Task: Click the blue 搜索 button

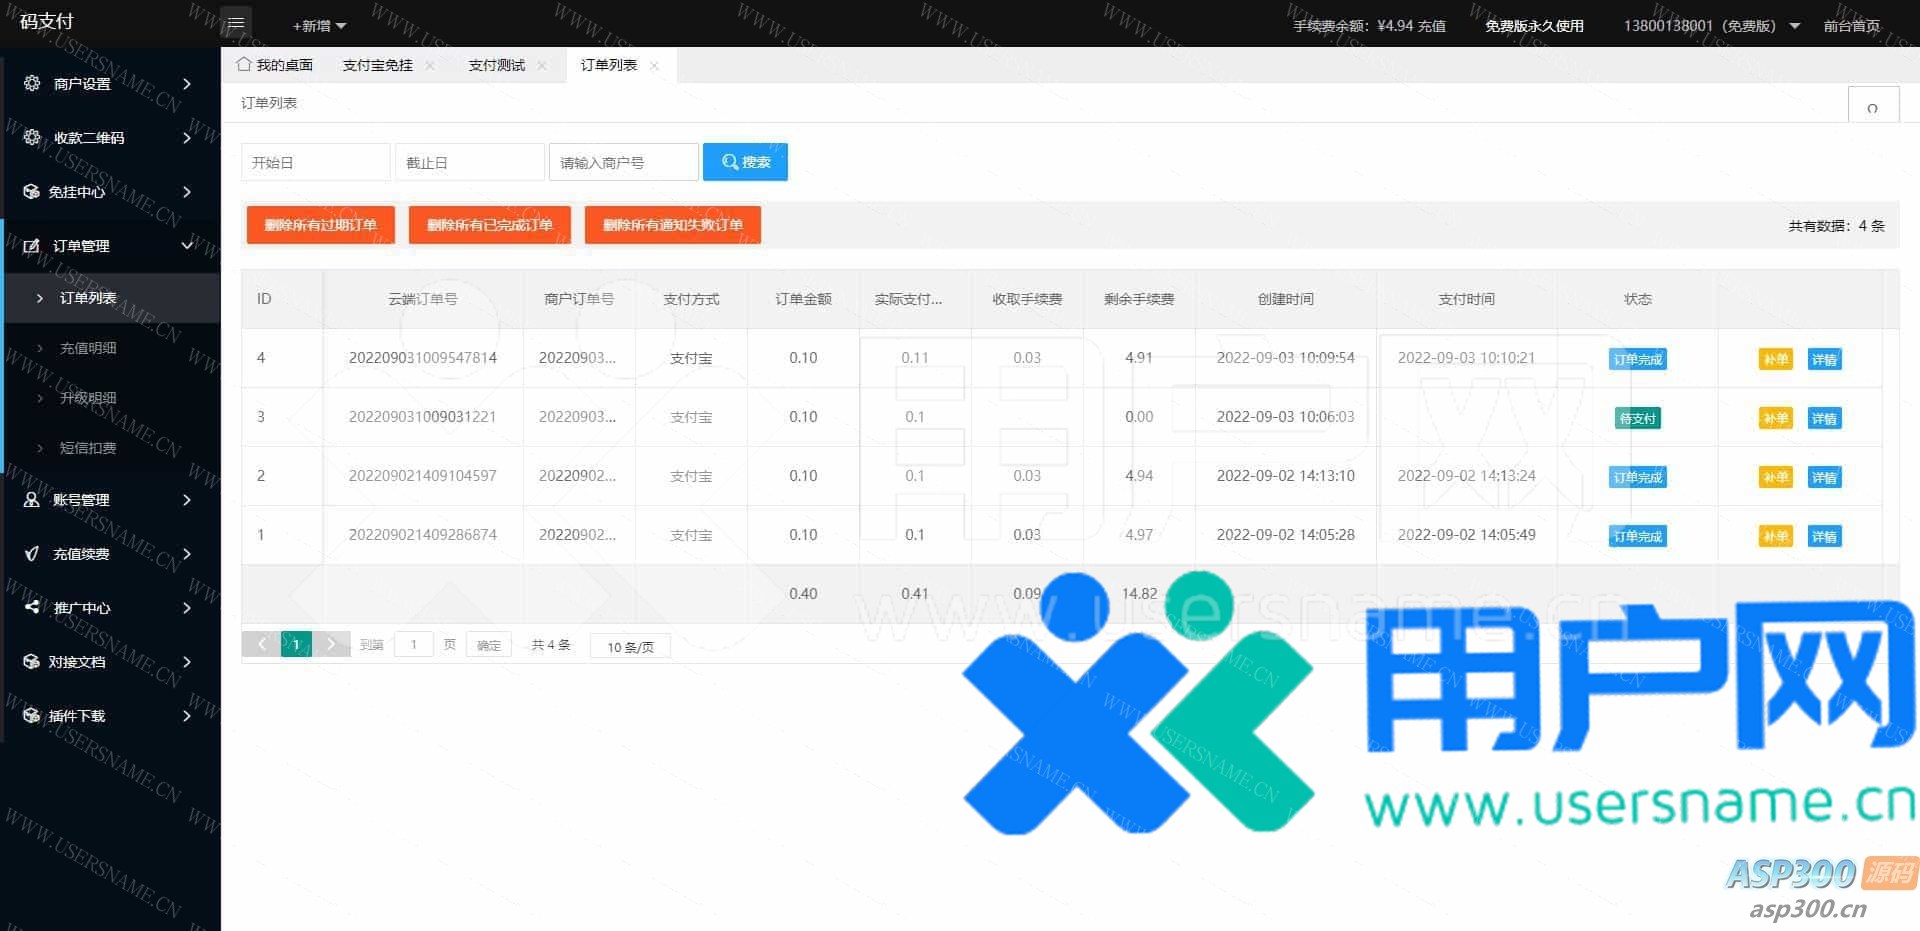Action: tap(745, 162)
